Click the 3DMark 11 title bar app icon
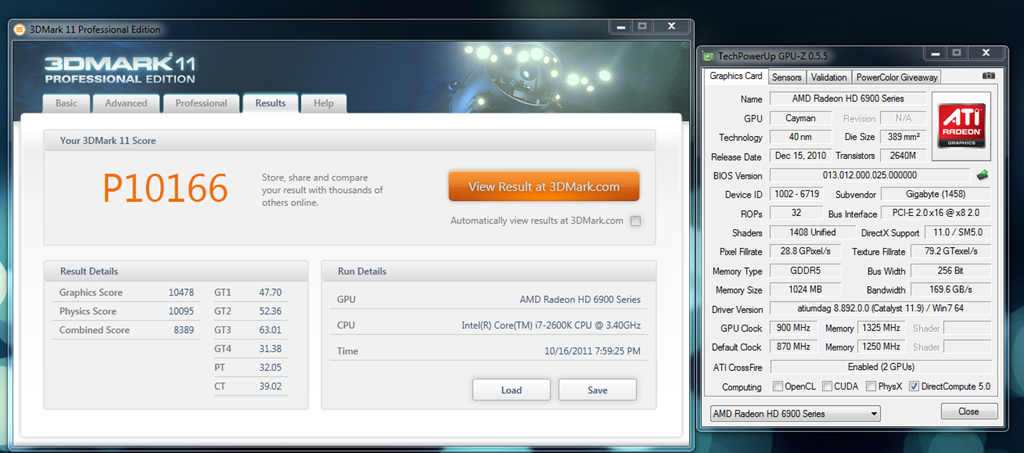Screen dimensions: 1024x453 (20, 29)
